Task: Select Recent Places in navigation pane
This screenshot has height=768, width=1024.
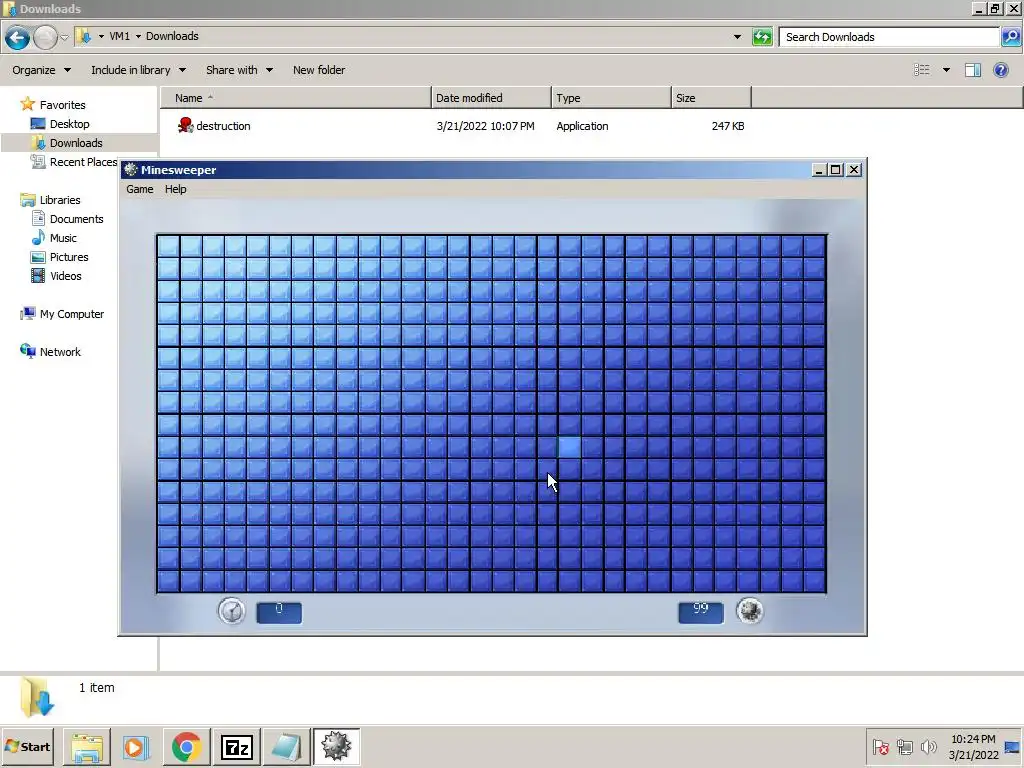Action: tap(83, 161)
